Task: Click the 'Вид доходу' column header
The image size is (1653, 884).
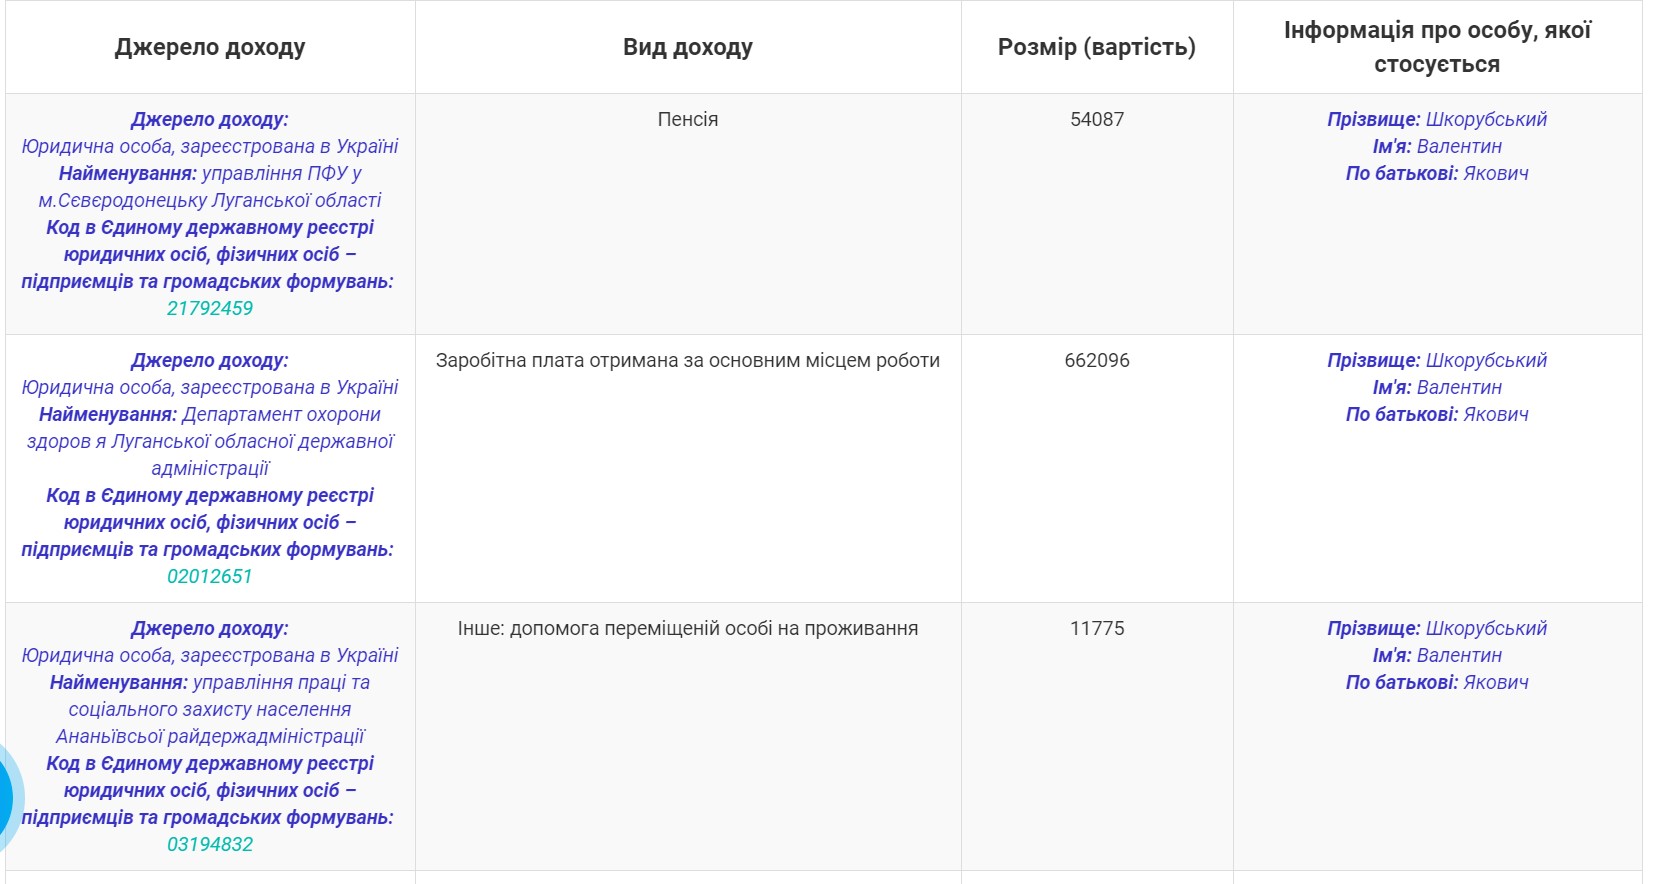Action: [688, 47]
